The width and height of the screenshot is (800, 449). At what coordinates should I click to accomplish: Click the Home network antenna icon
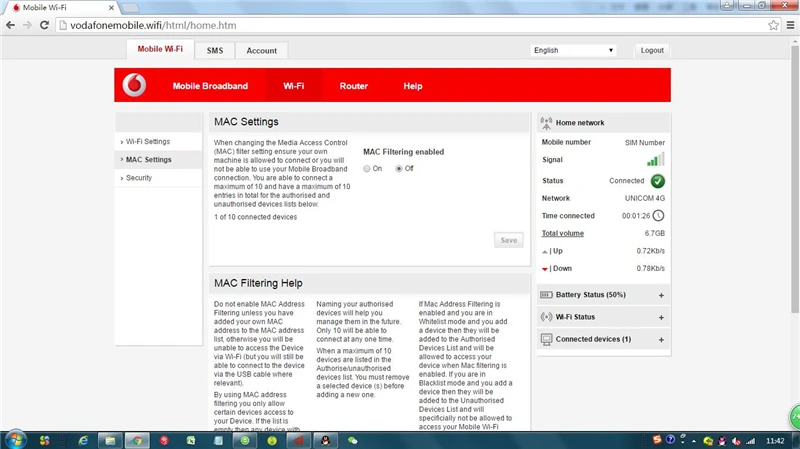(546, 123)
